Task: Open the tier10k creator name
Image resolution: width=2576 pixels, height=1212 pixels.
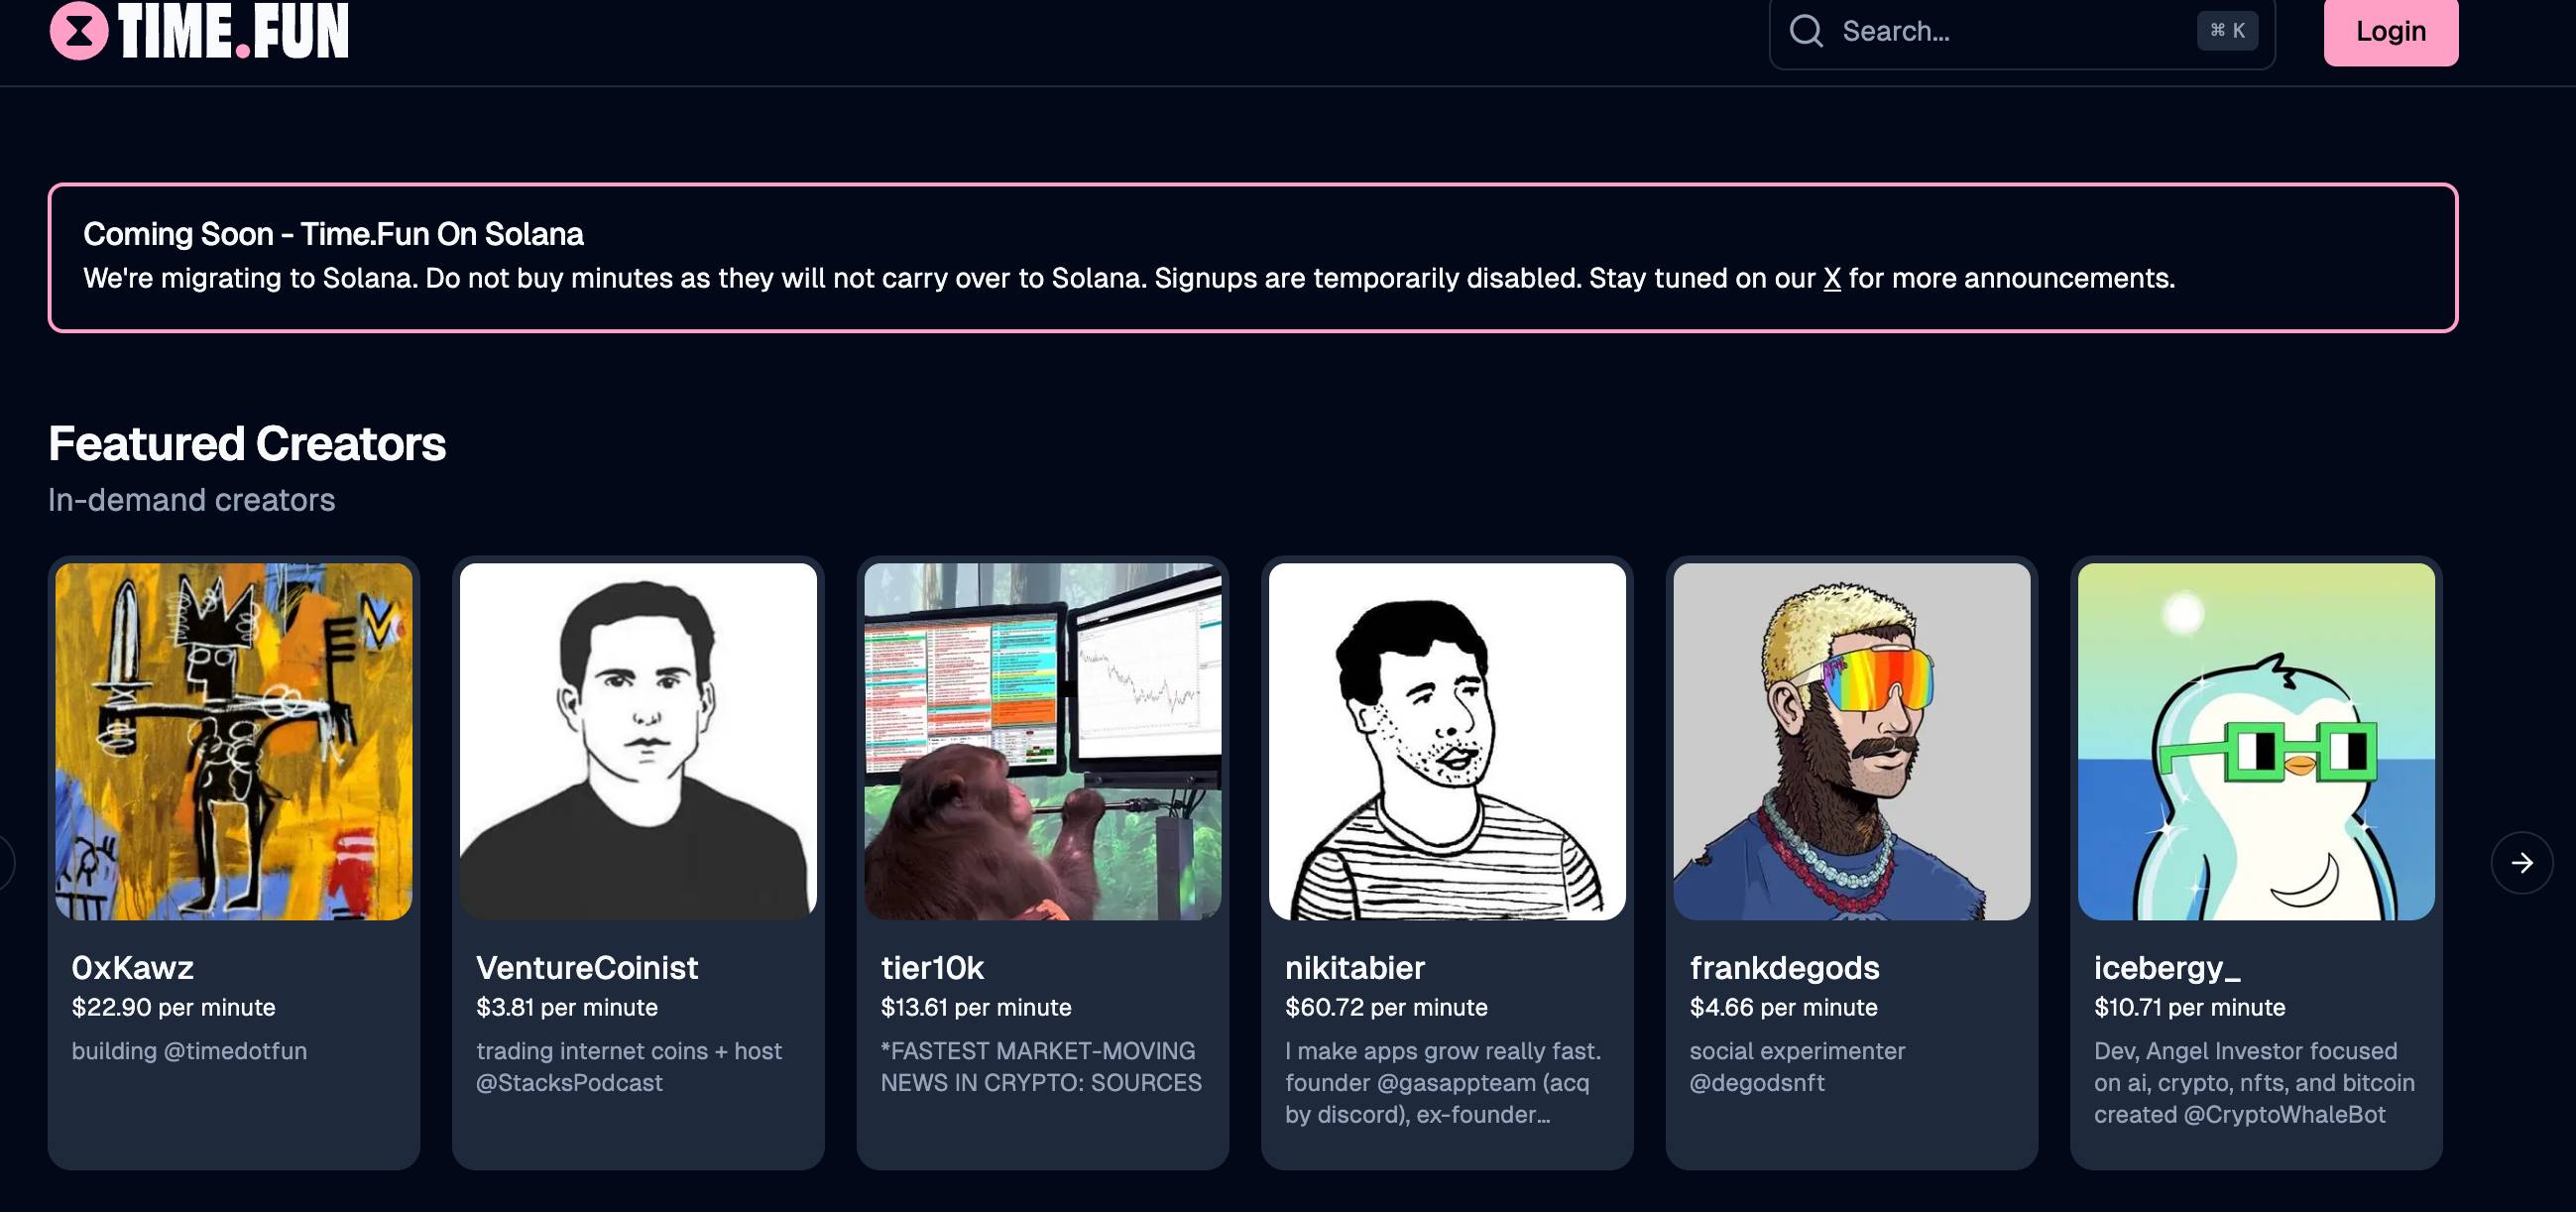Action: (x=932, y=967)
